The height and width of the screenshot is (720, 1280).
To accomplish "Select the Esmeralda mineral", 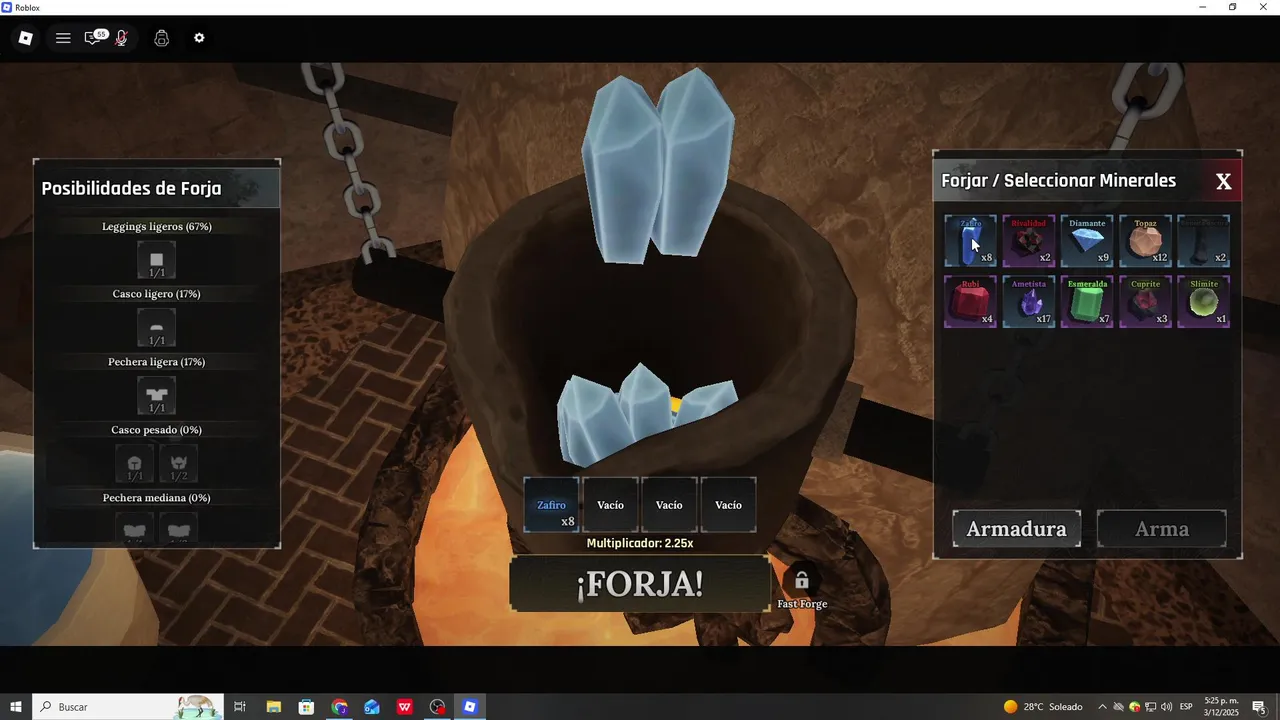I will click(1087, 302).
